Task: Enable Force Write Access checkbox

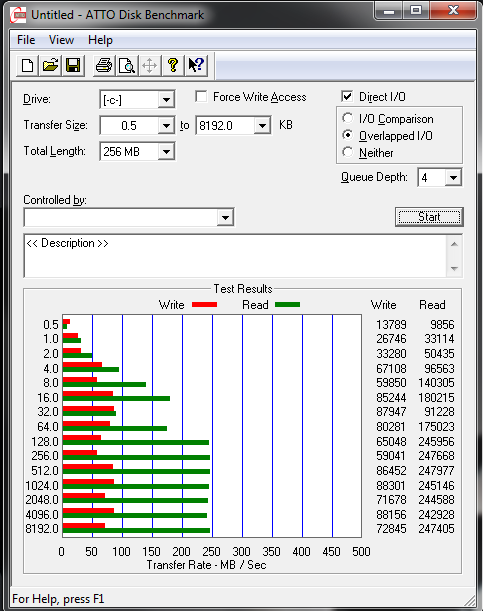Action: pos(201,96)
